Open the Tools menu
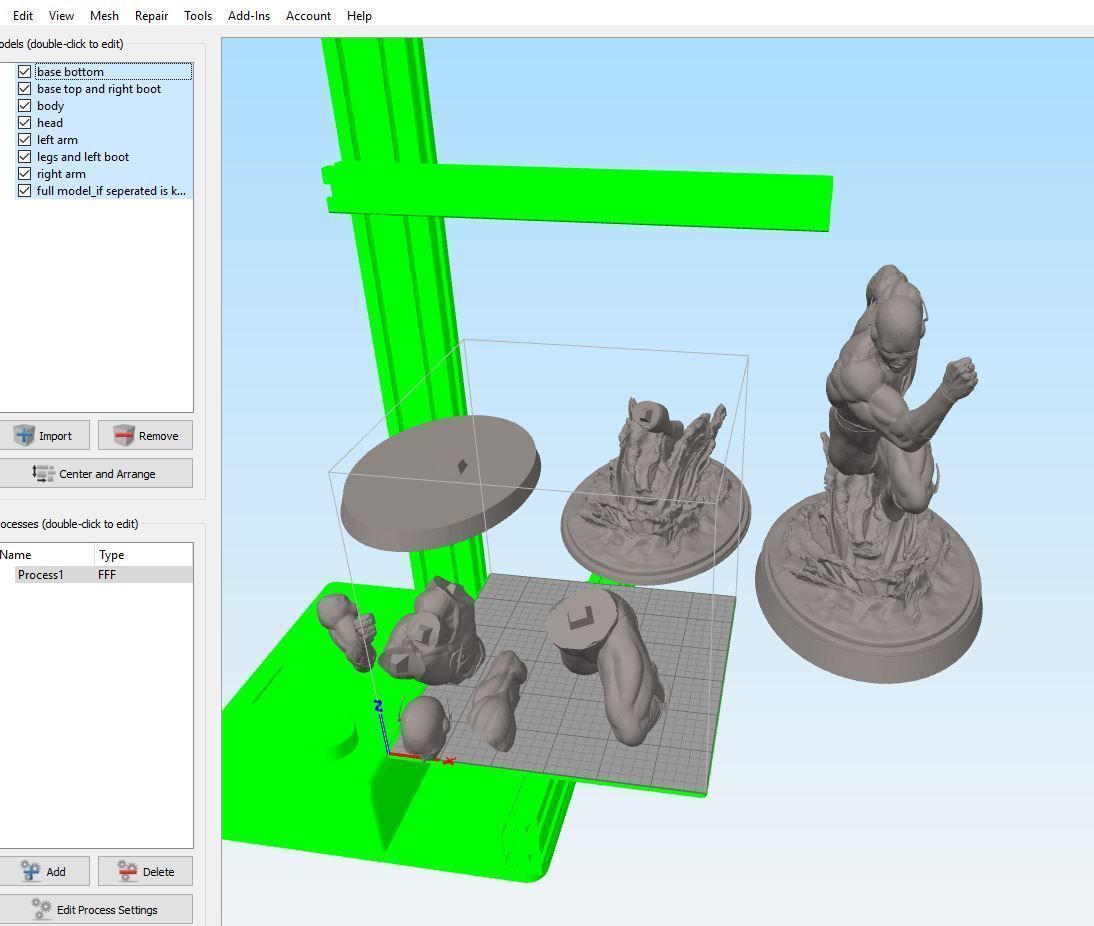The width and height of the screenshot is (1094, 926). point(197,15)
